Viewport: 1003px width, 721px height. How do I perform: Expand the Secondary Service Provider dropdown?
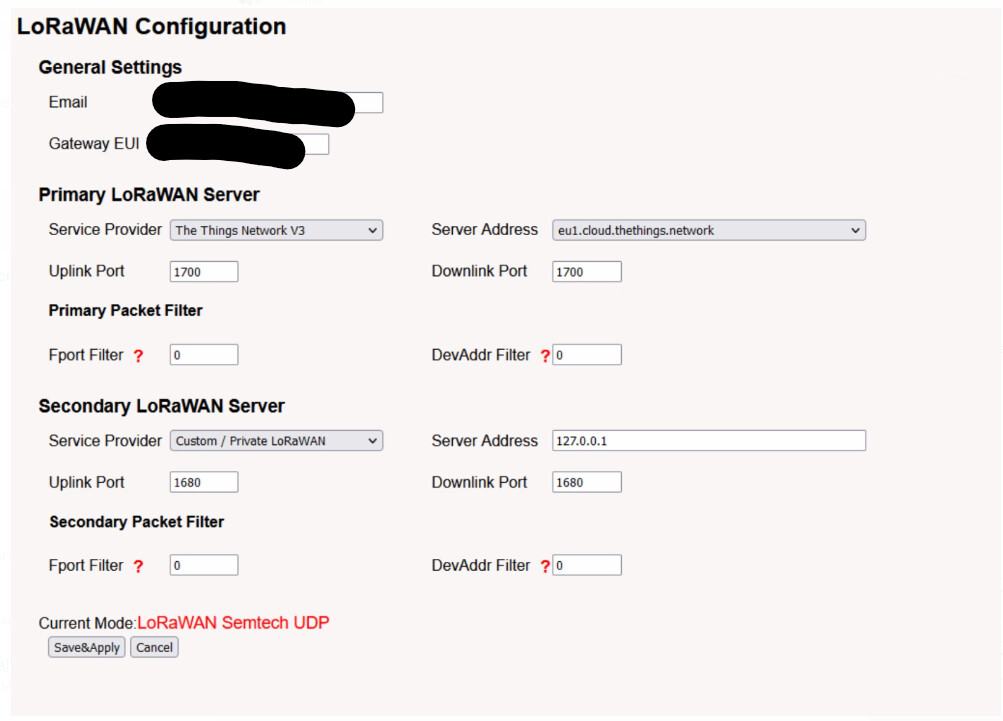click(x=276, y=441)
